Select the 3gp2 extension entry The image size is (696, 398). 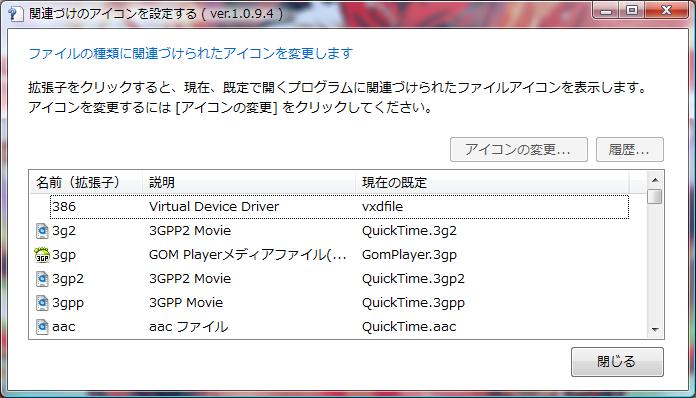coord(68,279)
